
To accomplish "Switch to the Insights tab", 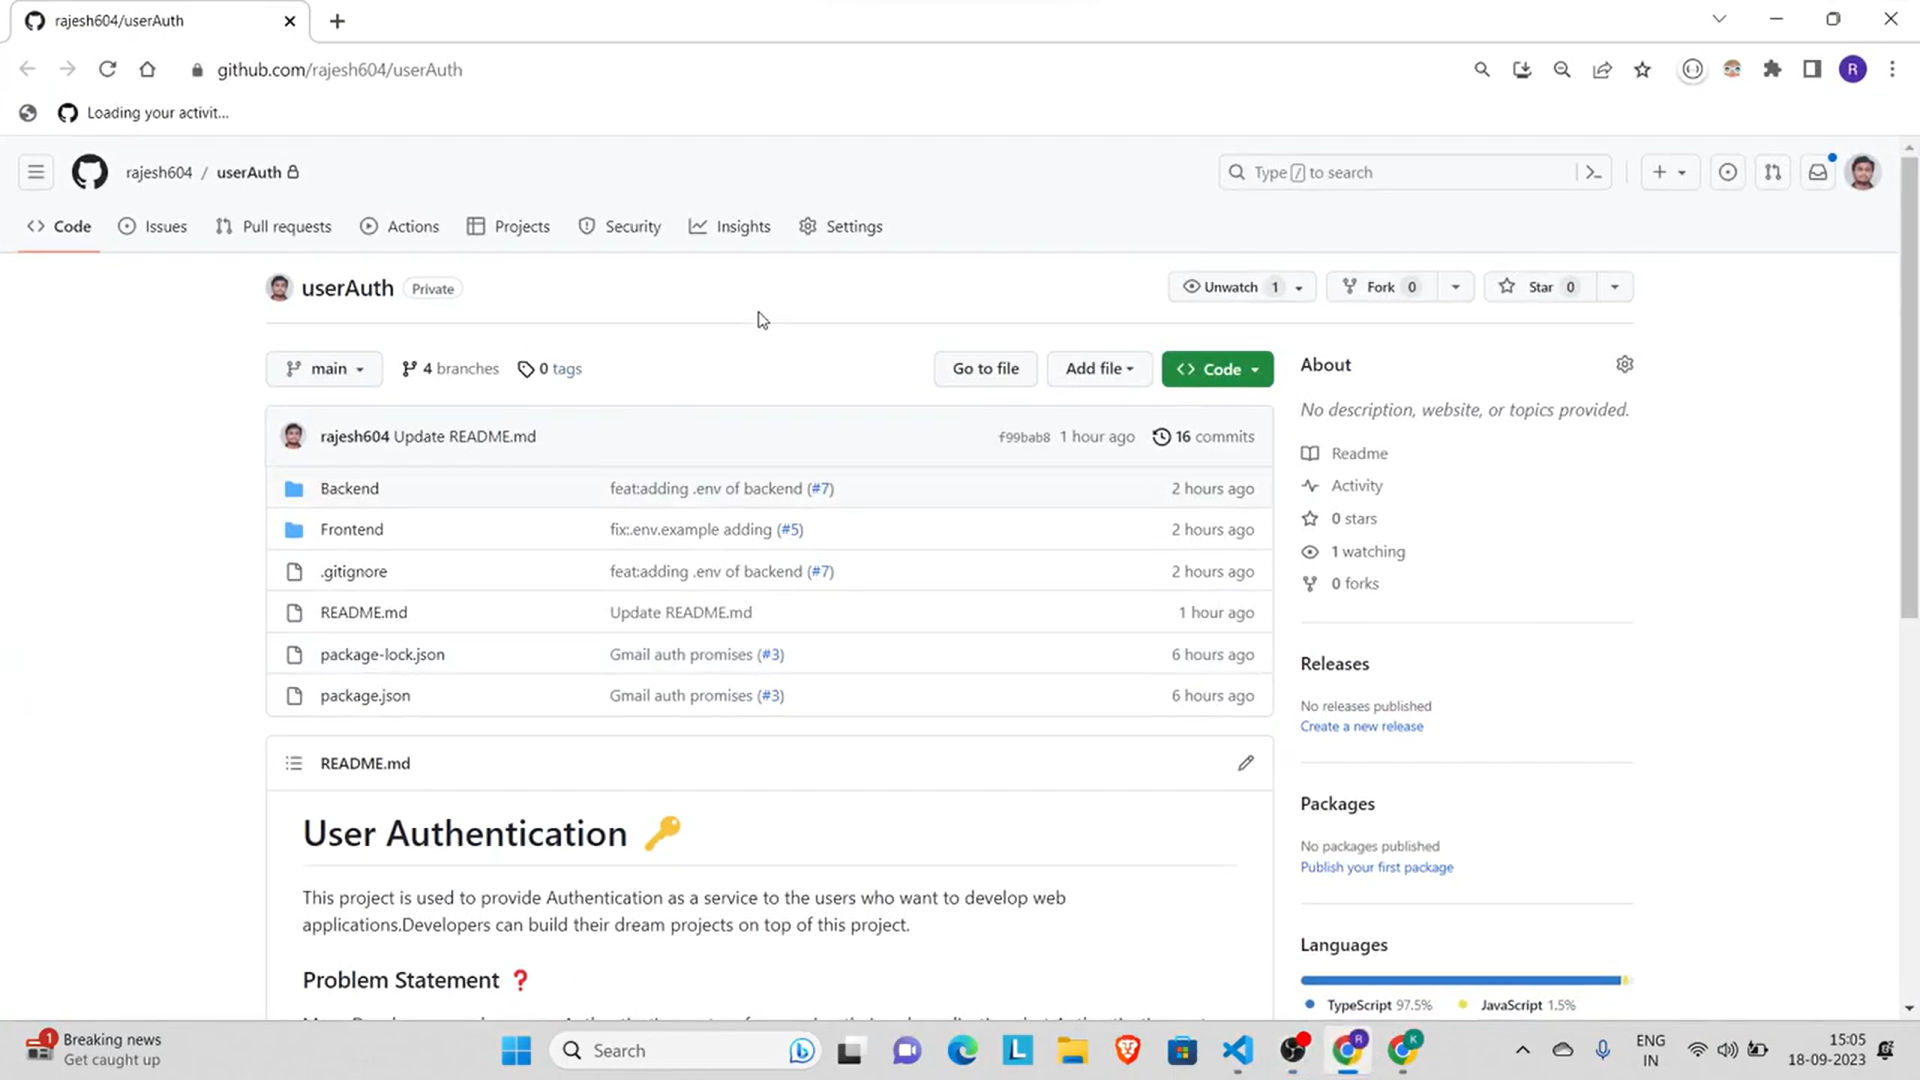I will point(730,227).
